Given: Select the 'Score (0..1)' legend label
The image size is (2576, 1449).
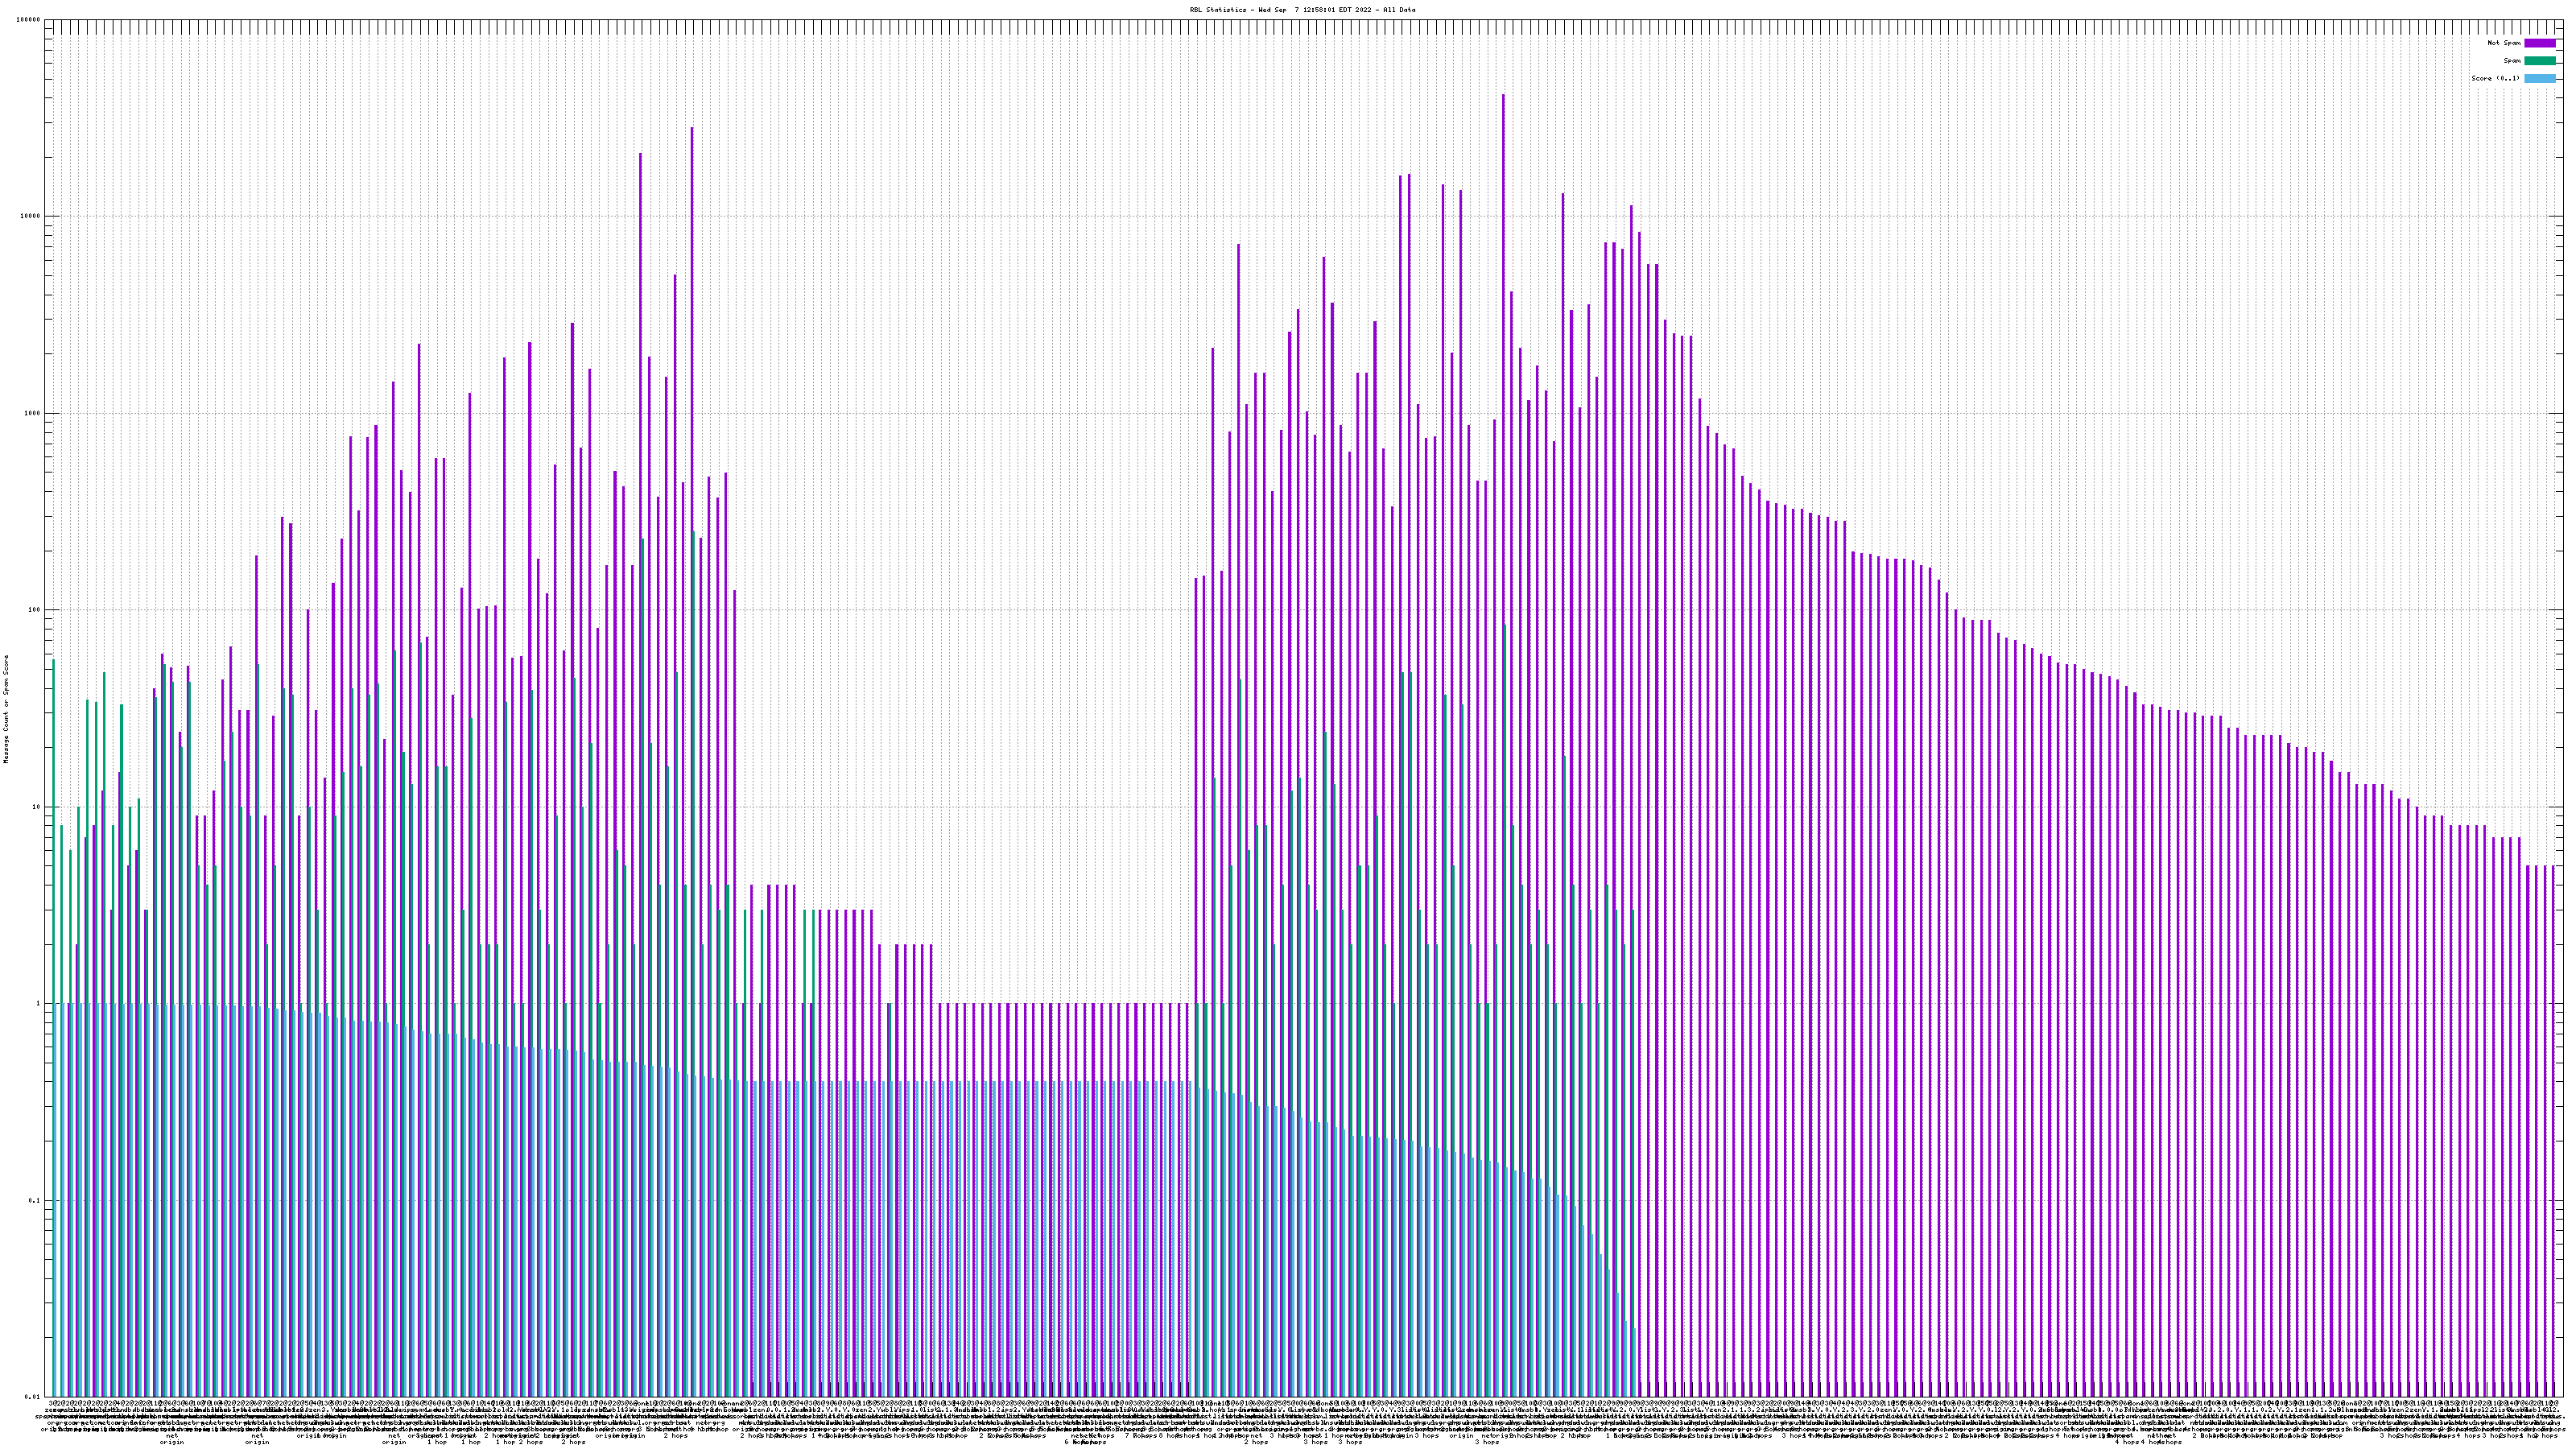Looking at the screenshot, I should pos(2495,78).
